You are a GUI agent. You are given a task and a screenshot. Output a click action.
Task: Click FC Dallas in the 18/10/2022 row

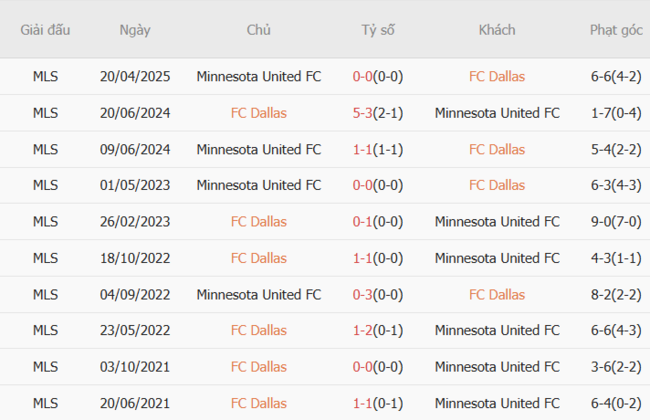pyautogui.click(x=259, y=258)
